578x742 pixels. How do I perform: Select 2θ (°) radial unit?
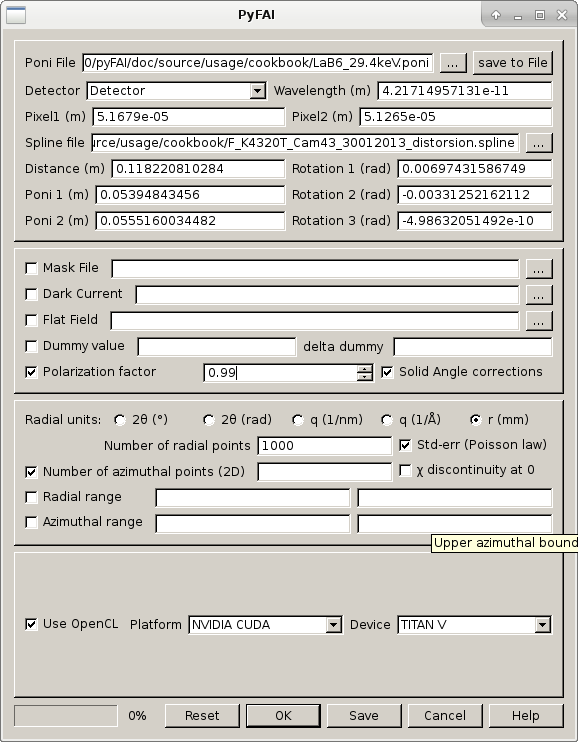pos(120,420)
